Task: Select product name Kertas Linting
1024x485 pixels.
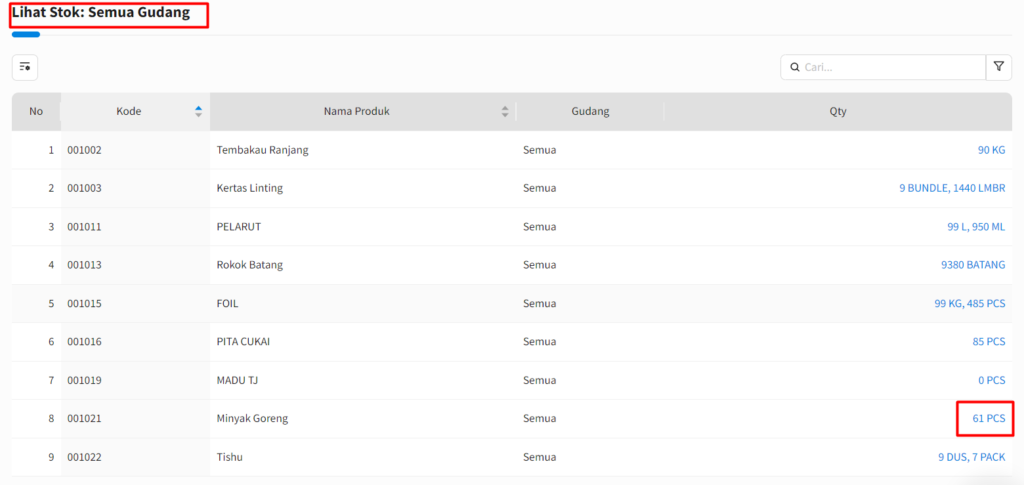Action: [249, 189]
